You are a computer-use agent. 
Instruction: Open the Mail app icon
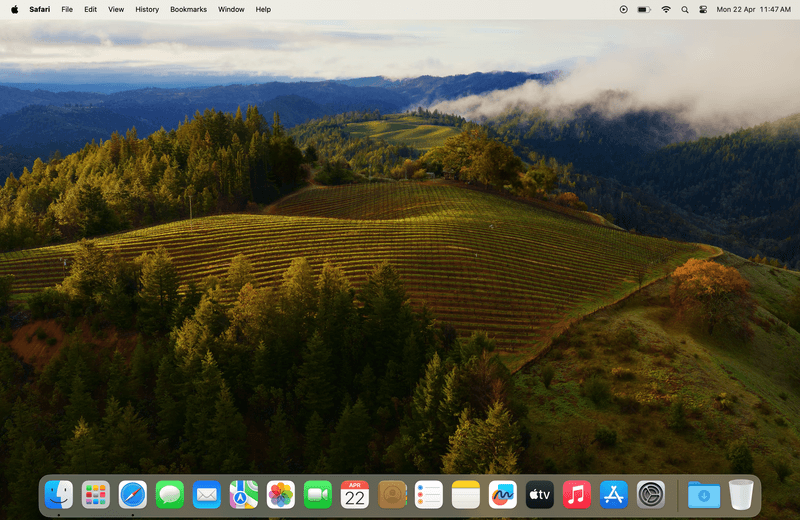(207, 494)
